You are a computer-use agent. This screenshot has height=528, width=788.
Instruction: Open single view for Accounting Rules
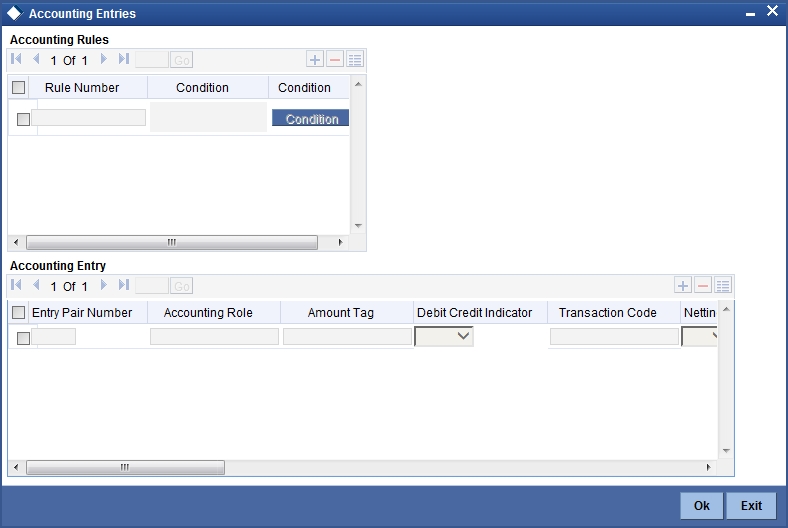pyautogui.click(x=355, y=59)
